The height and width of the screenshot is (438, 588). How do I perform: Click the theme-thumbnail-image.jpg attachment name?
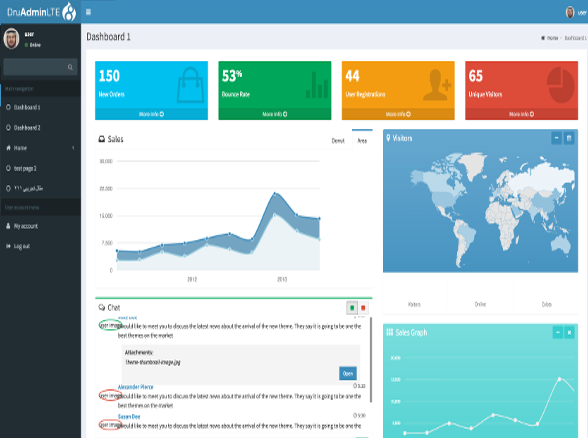[153, 362]
